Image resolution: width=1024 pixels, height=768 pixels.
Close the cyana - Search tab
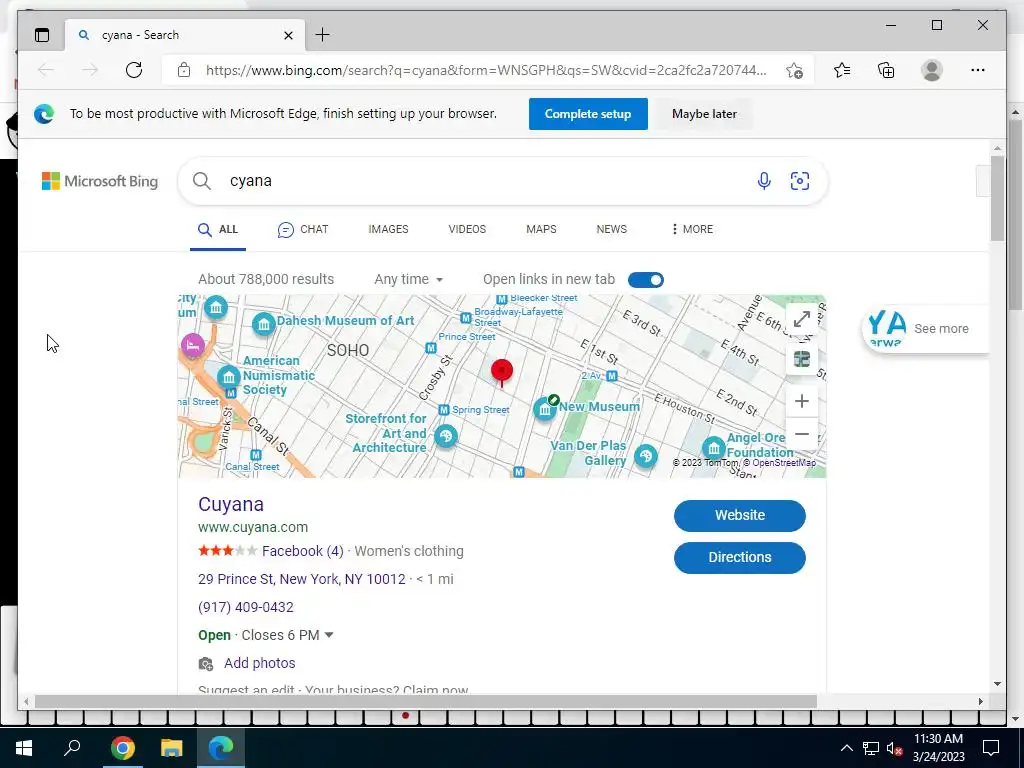288,35
